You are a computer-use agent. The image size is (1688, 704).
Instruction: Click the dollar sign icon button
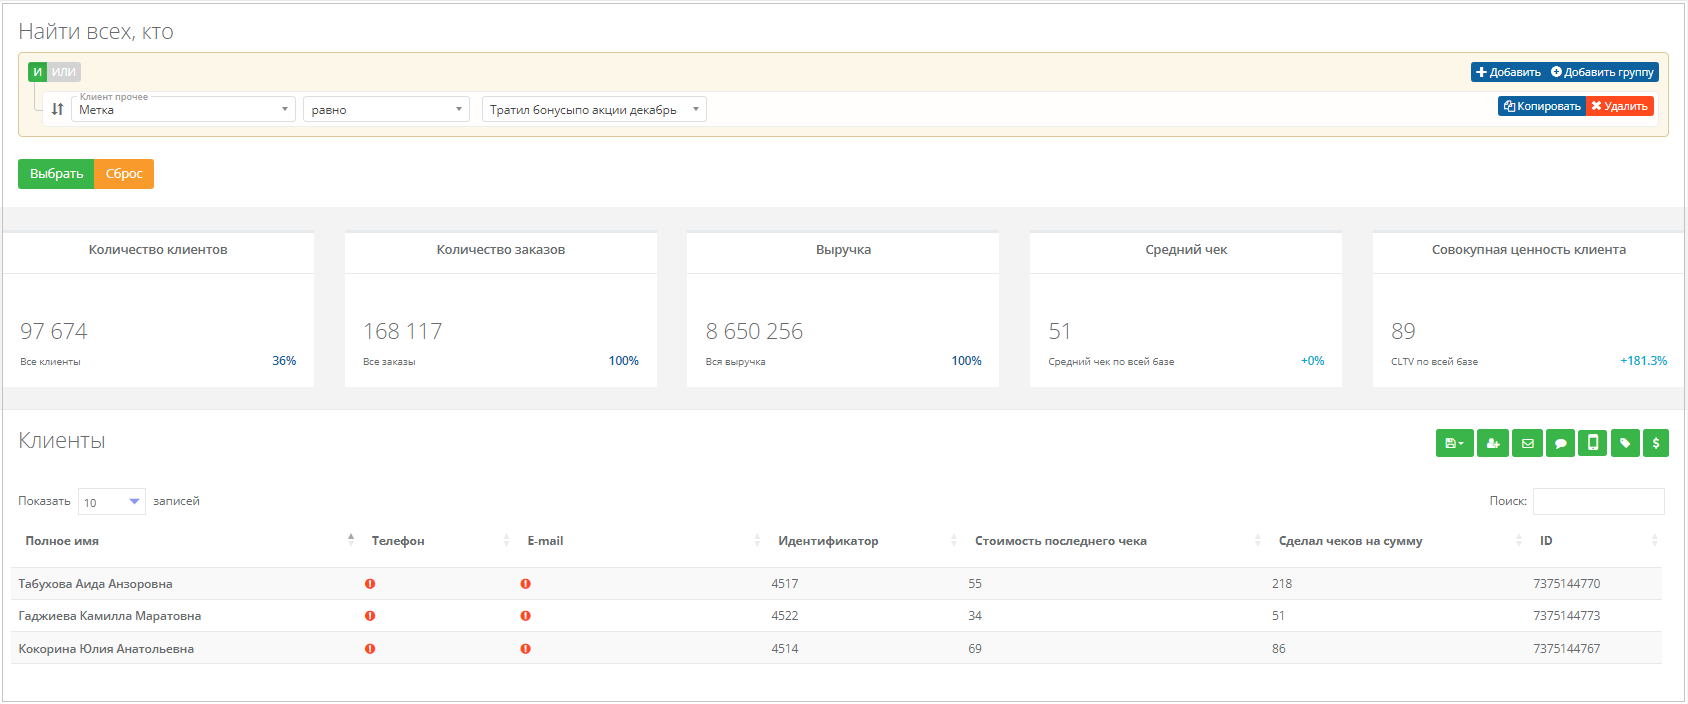coord(1656,443)
